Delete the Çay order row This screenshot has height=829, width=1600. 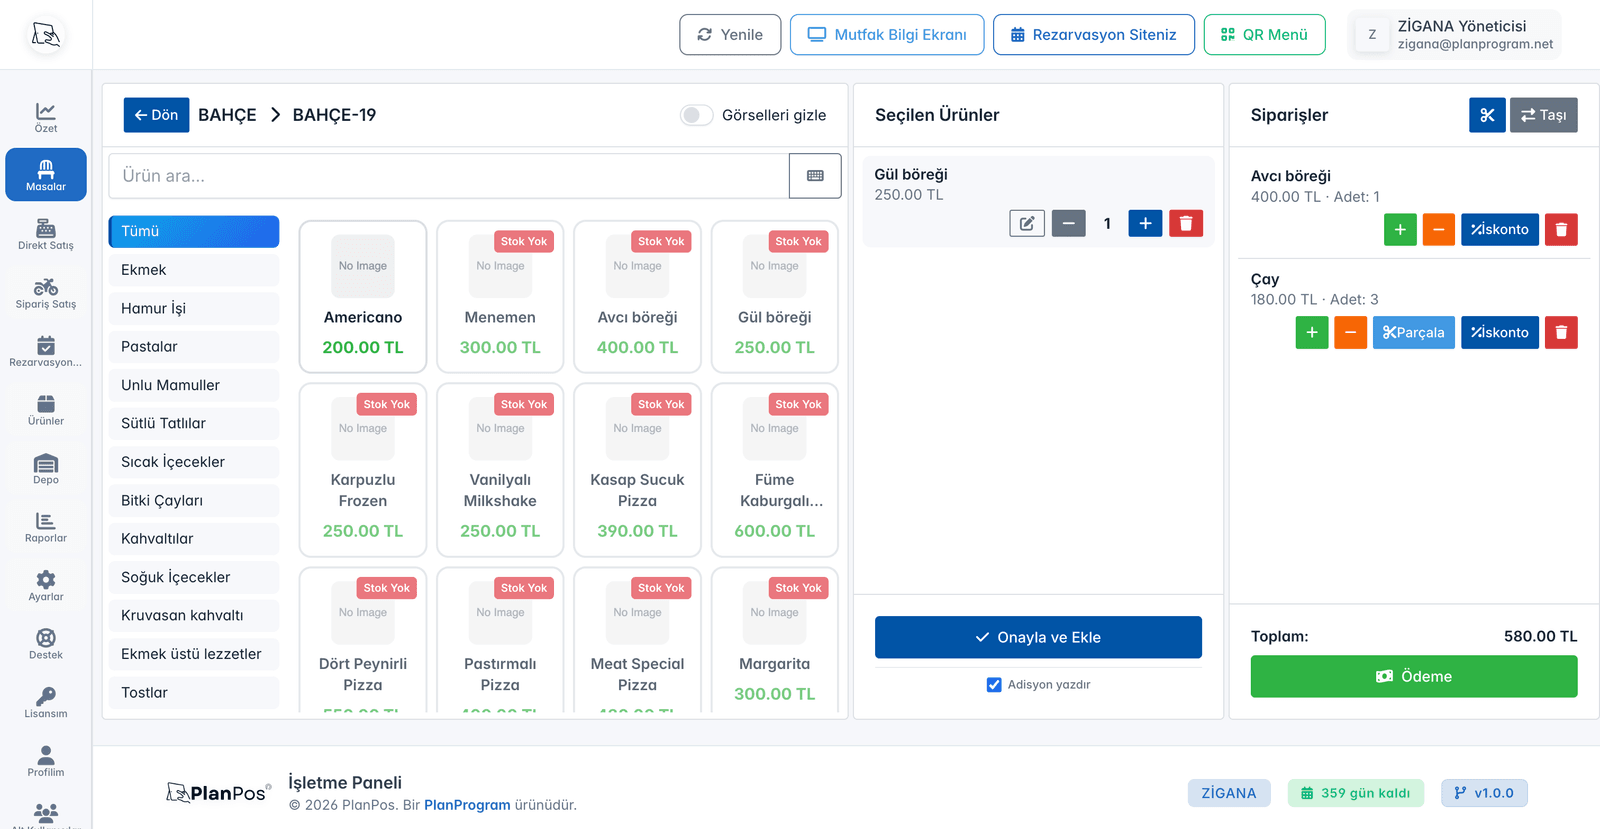coord(1561,333)
